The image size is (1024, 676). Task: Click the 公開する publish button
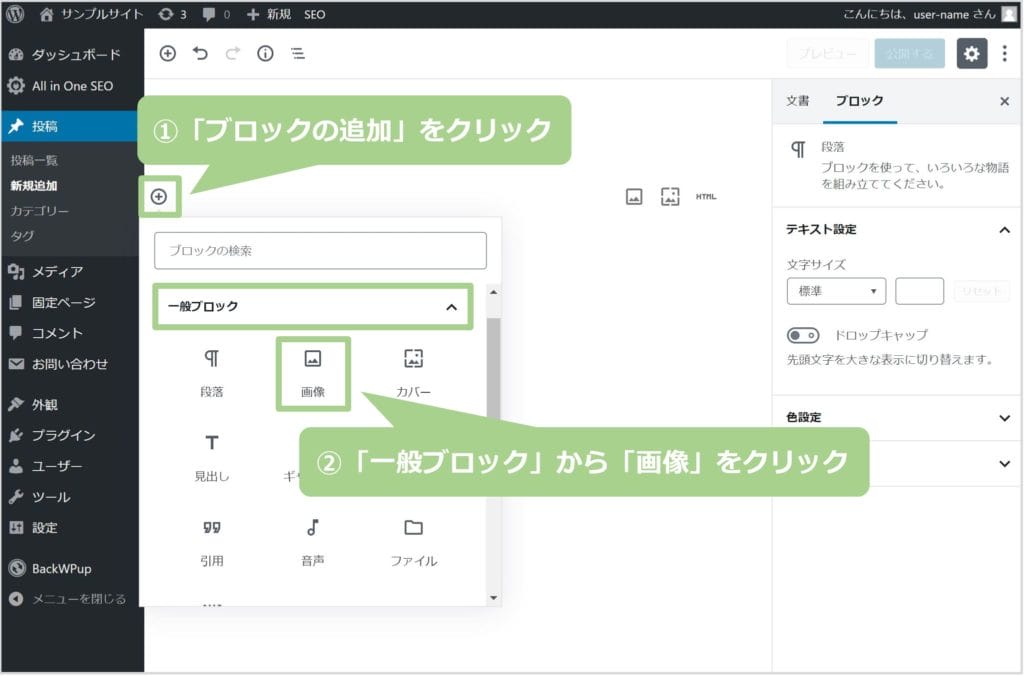click(908, 54)
